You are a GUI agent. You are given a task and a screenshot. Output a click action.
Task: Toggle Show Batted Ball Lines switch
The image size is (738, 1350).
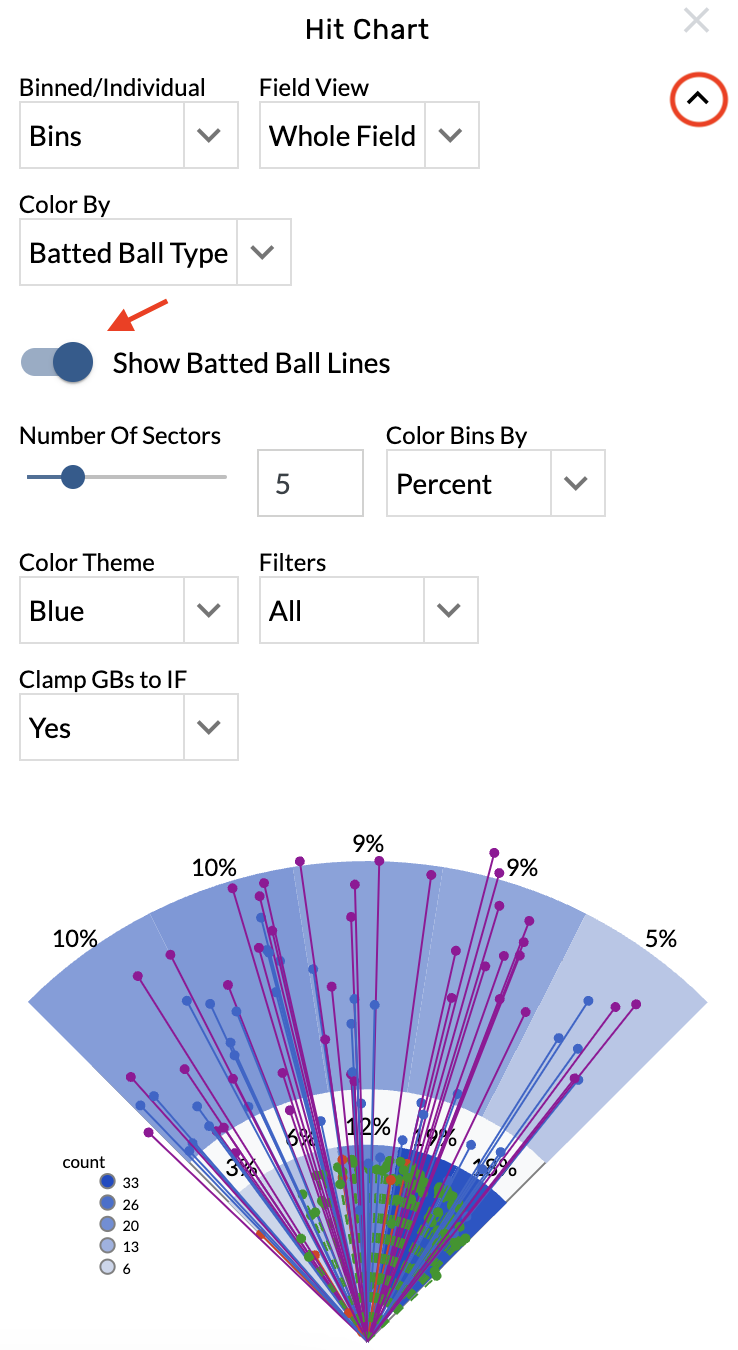(58, 362)
